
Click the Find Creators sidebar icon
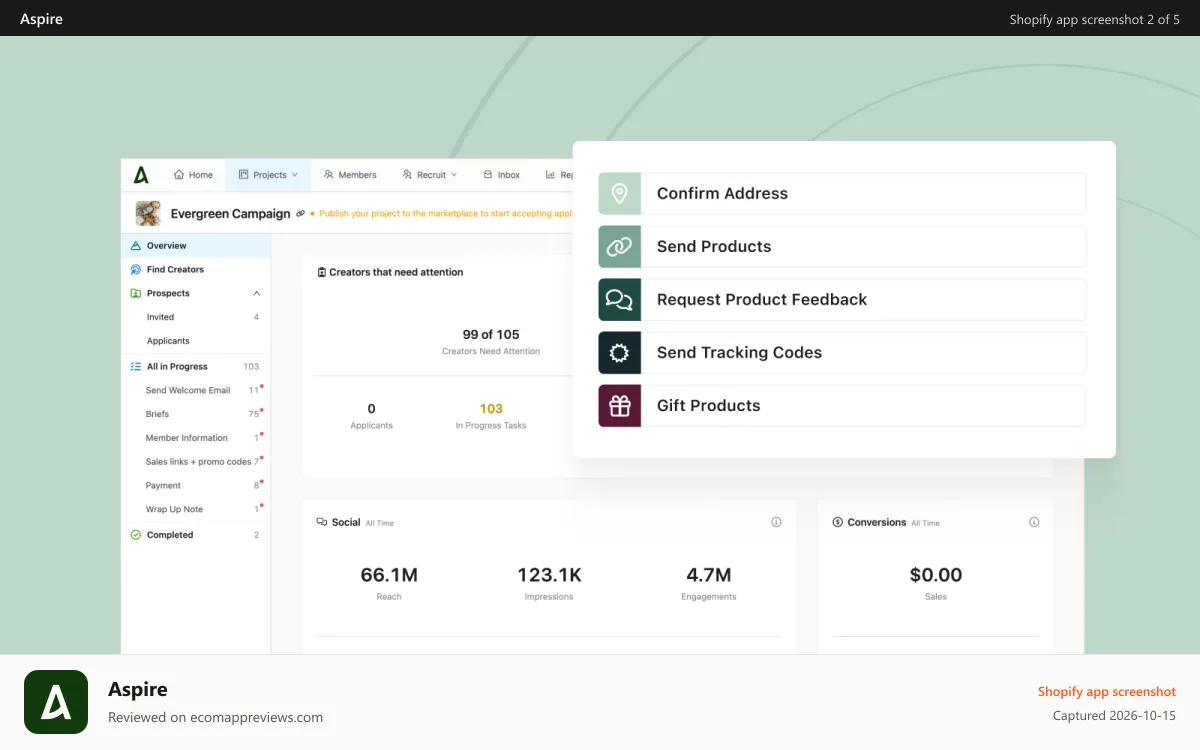pos(136,269)
